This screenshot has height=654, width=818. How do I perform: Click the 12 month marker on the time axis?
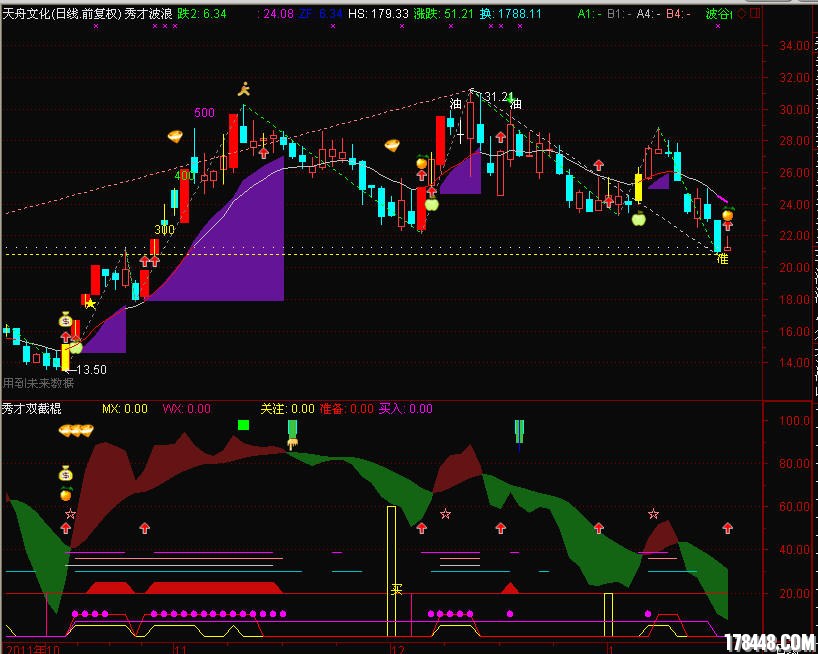(x=399, y=648)
